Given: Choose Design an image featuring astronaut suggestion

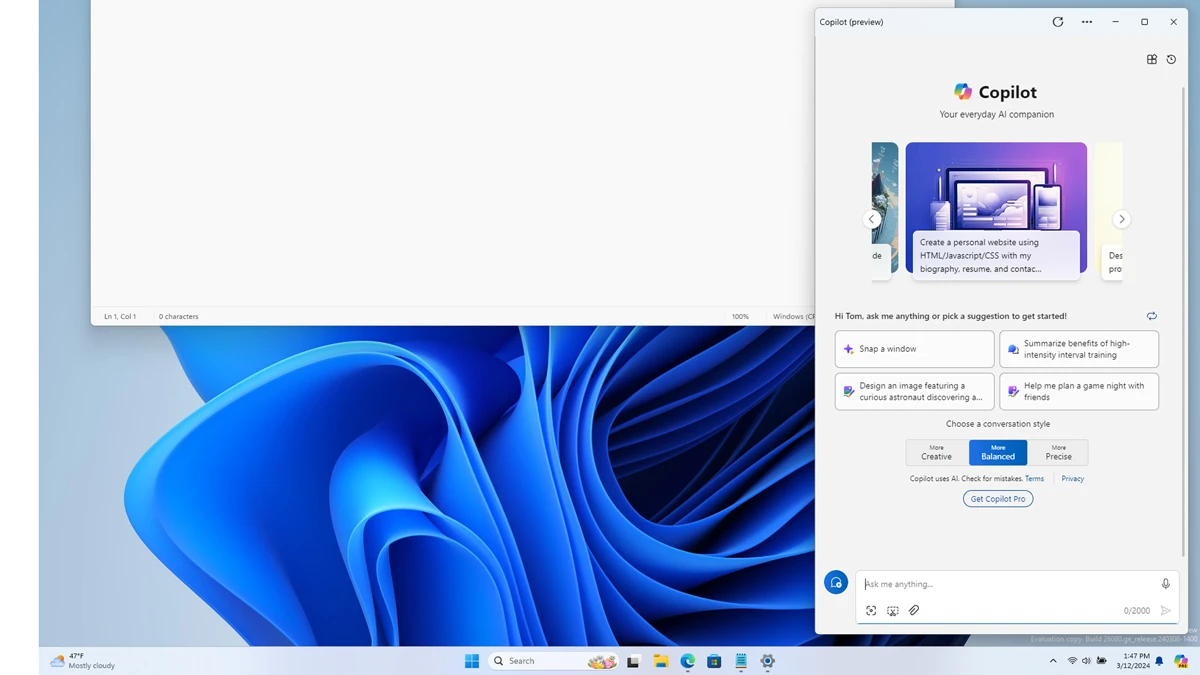Looking at the screenshot, I should point(915,391).
